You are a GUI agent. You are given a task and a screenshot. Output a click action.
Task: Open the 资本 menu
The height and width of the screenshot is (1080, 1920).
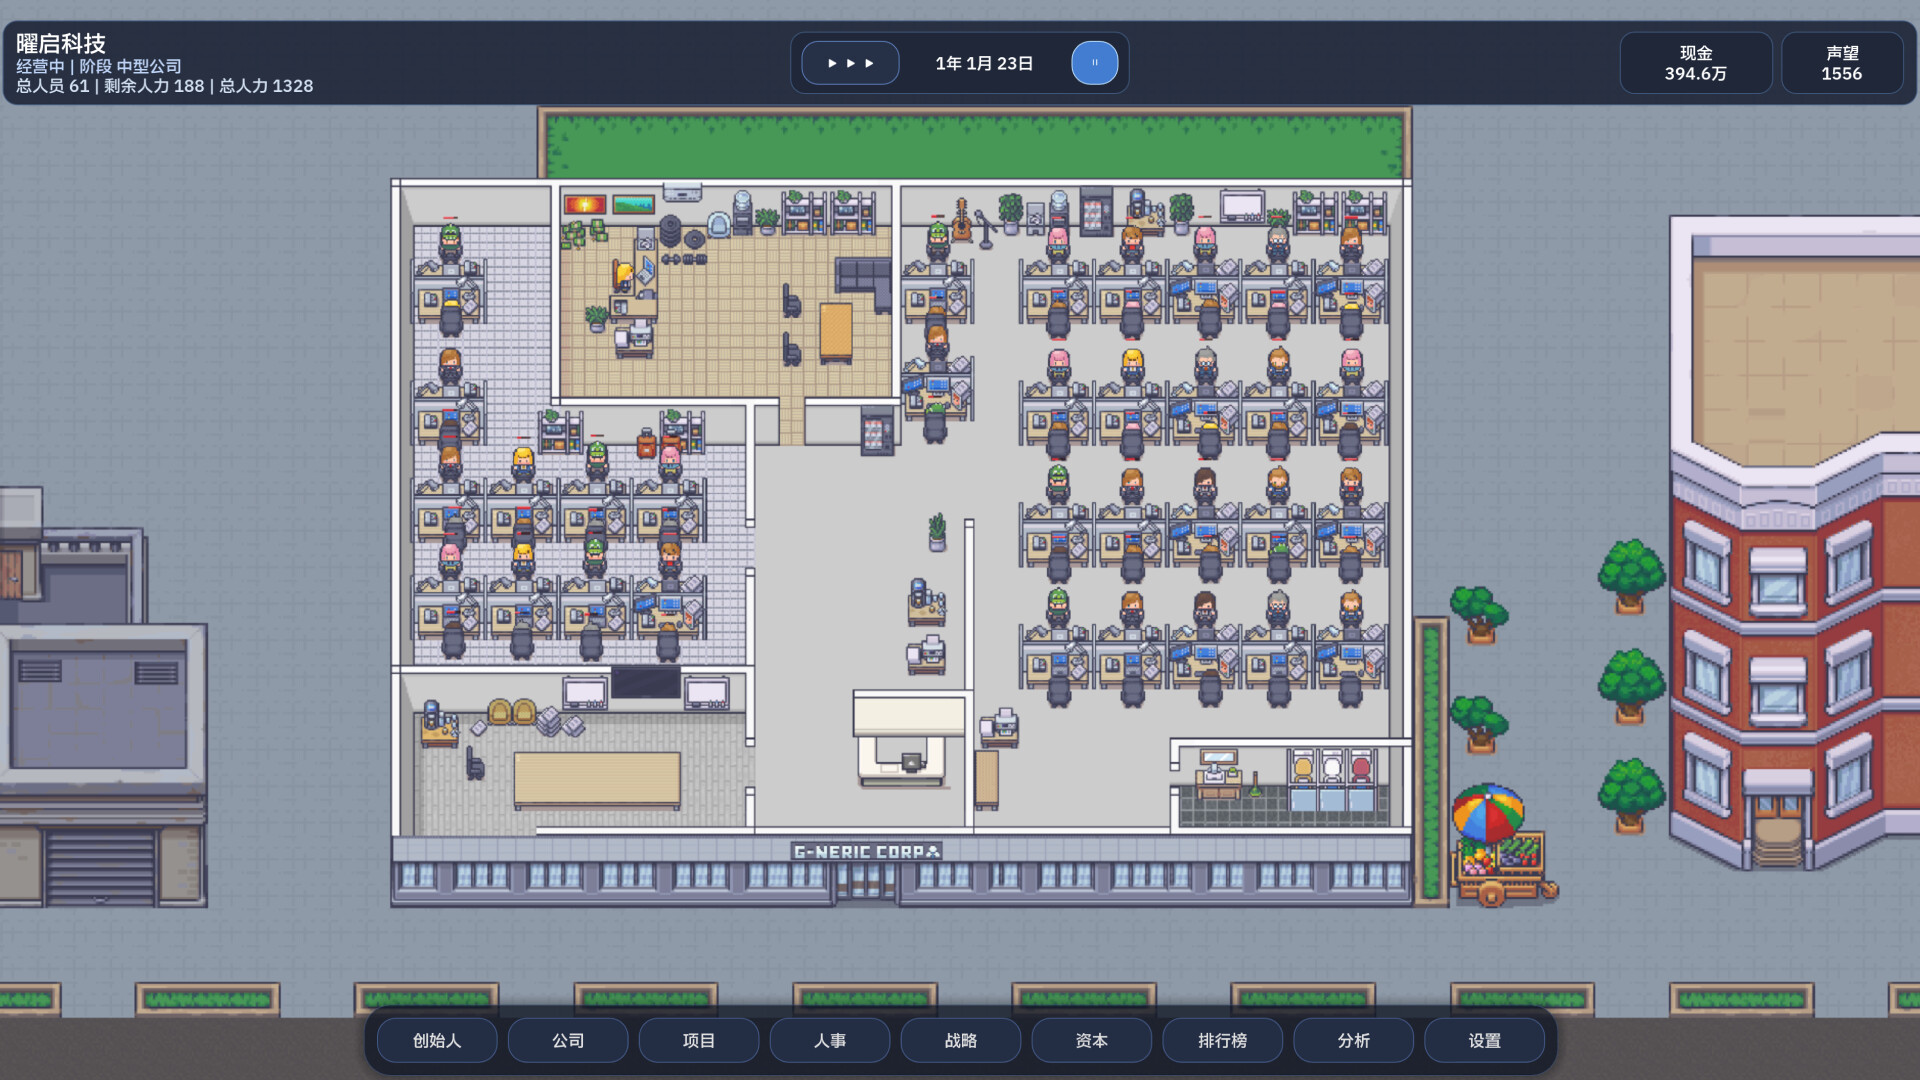[x=1092, y=1040]
